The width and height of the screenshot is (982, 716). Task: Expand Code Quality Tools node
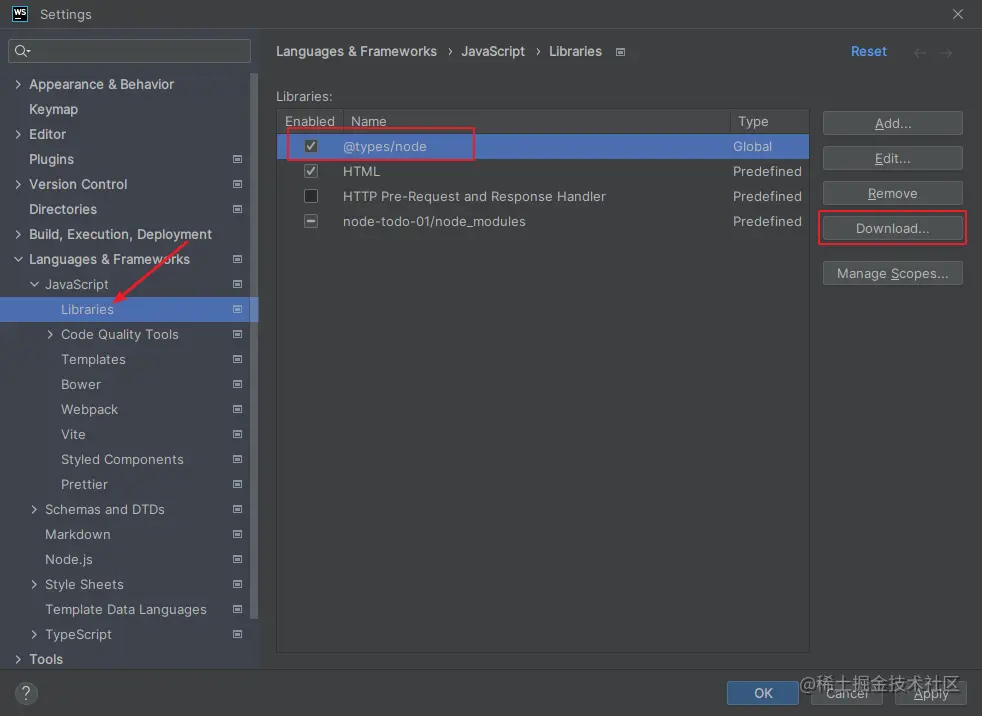(50, 335)
